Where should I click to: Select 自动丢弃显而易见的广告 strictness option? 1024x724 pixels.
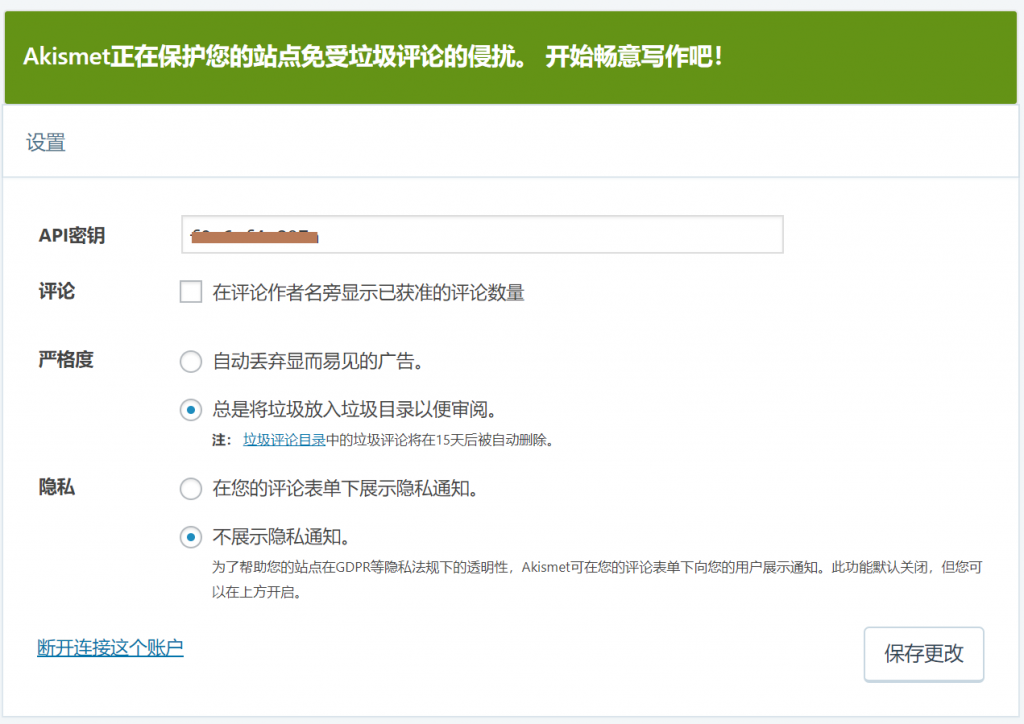tap(190, 362)
